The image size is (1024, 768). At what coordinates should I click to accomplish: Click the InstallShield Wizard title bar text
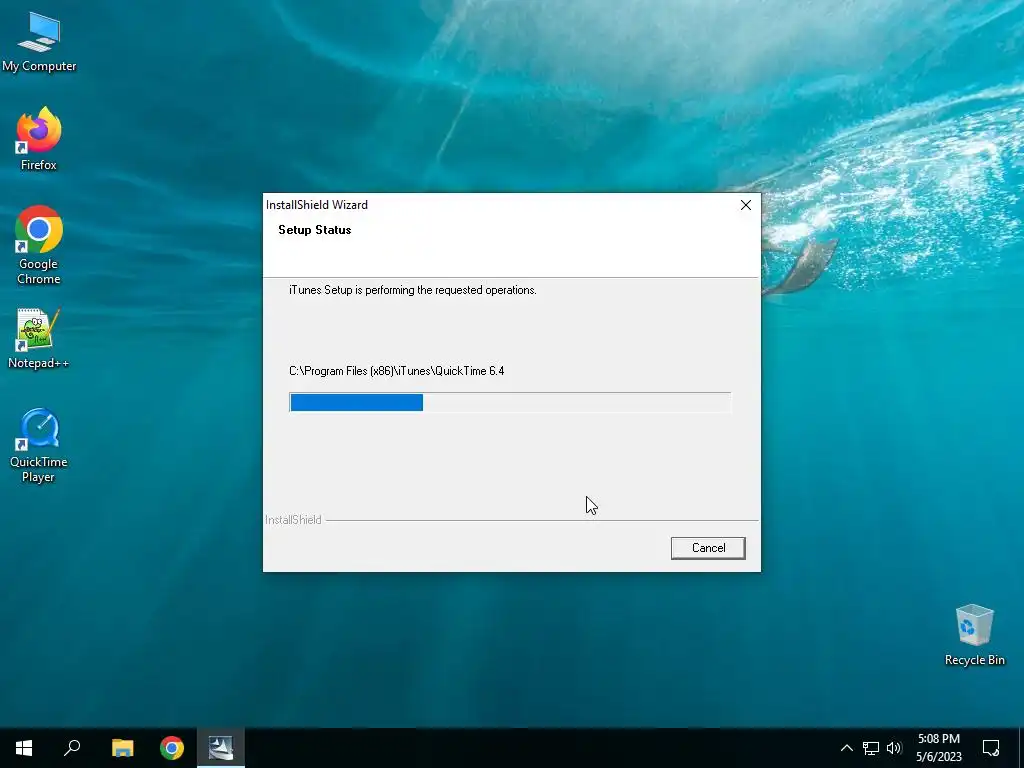pyautogui.click(x=317, y=205)
